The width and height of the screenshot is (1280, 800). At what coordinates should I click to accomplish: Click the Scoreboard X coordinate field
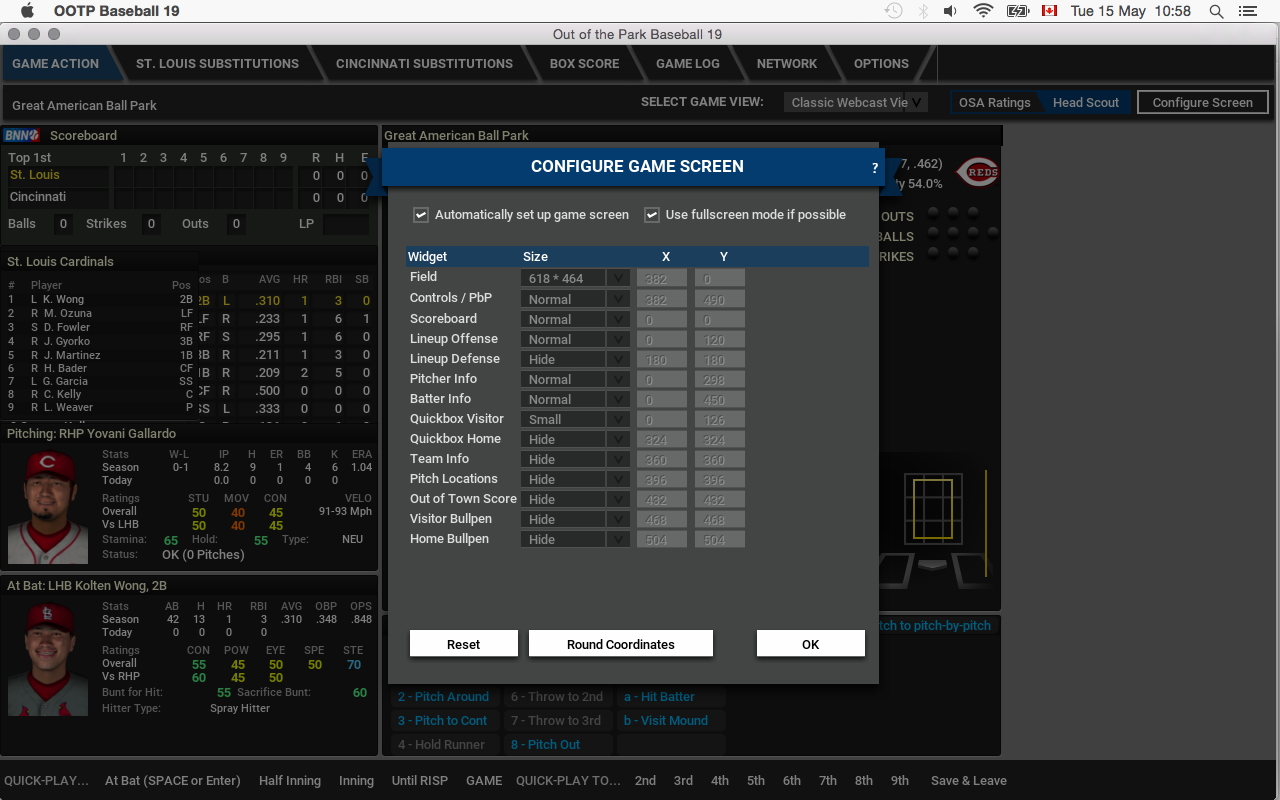point(661,319)
